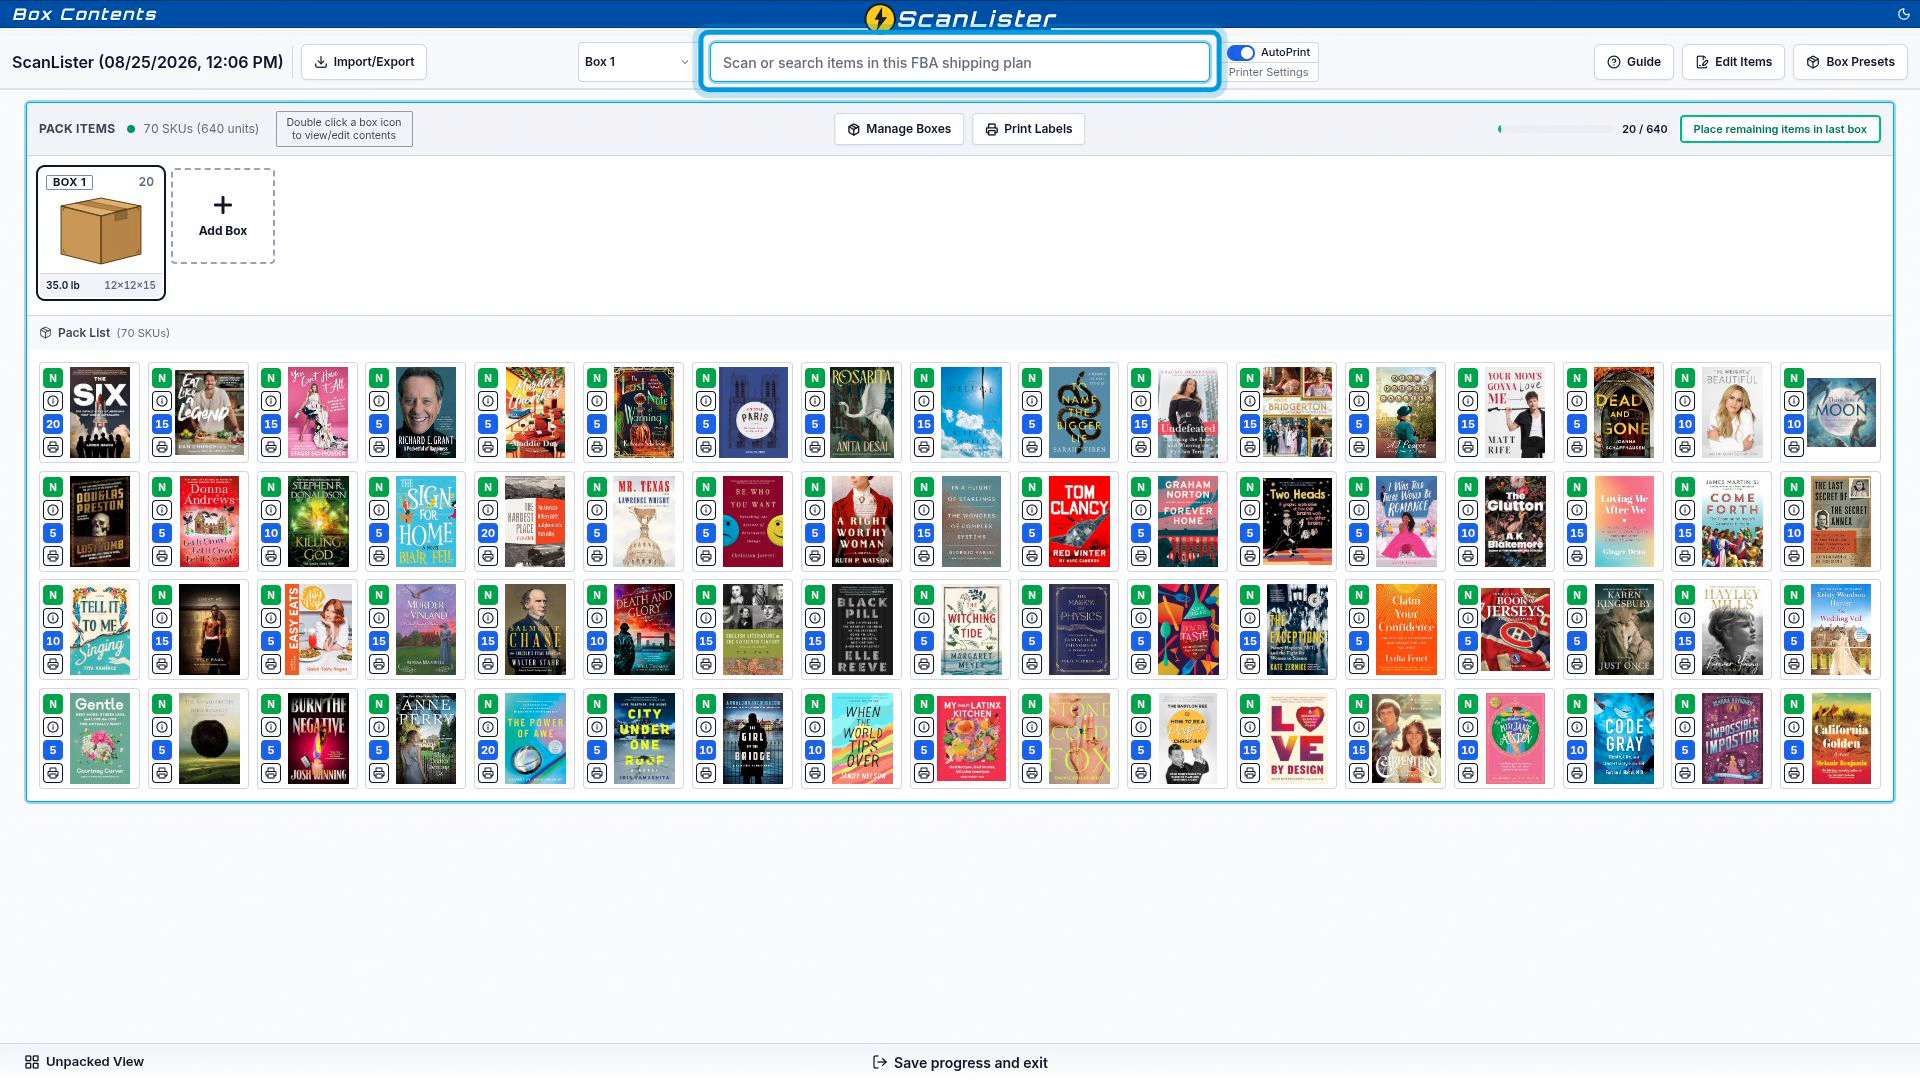Open the Guide help button

(x=1633, y=62)
